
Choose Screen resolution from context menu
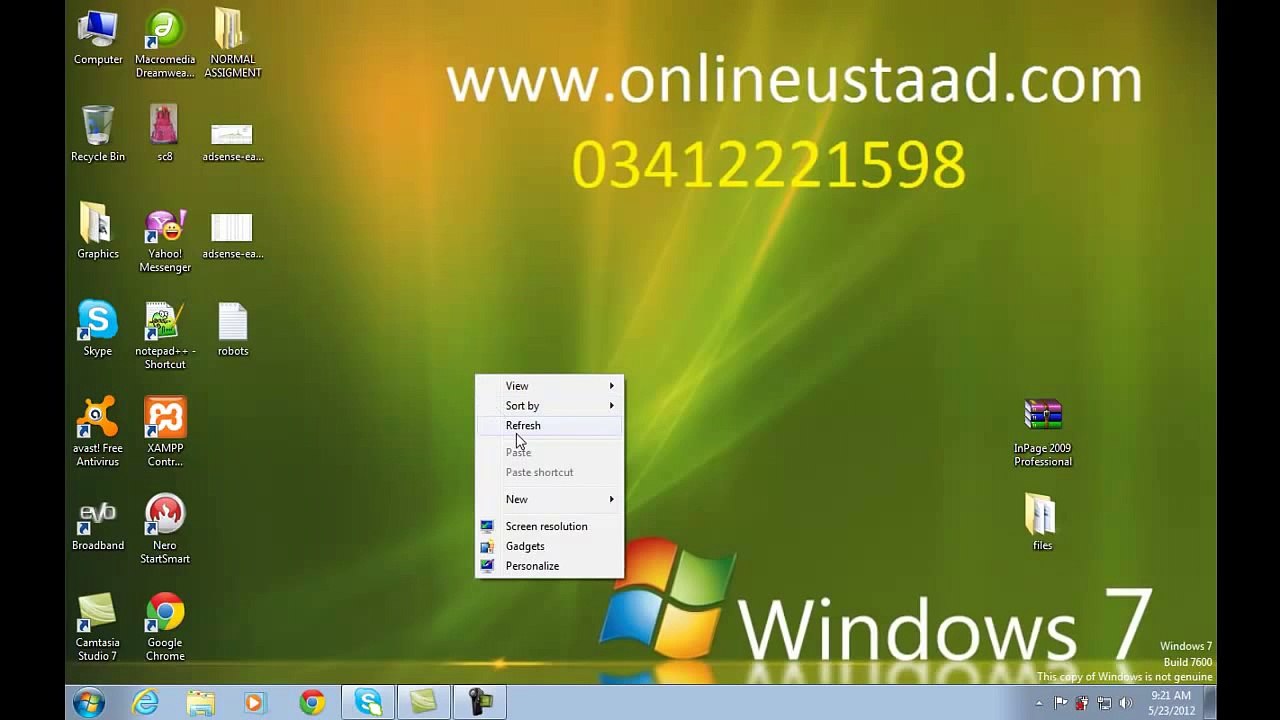(549, 526)
